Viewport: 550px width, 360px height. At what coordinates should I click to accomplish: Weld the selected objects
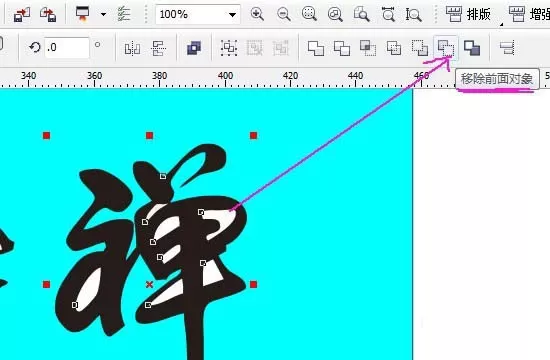pos(316,48)
